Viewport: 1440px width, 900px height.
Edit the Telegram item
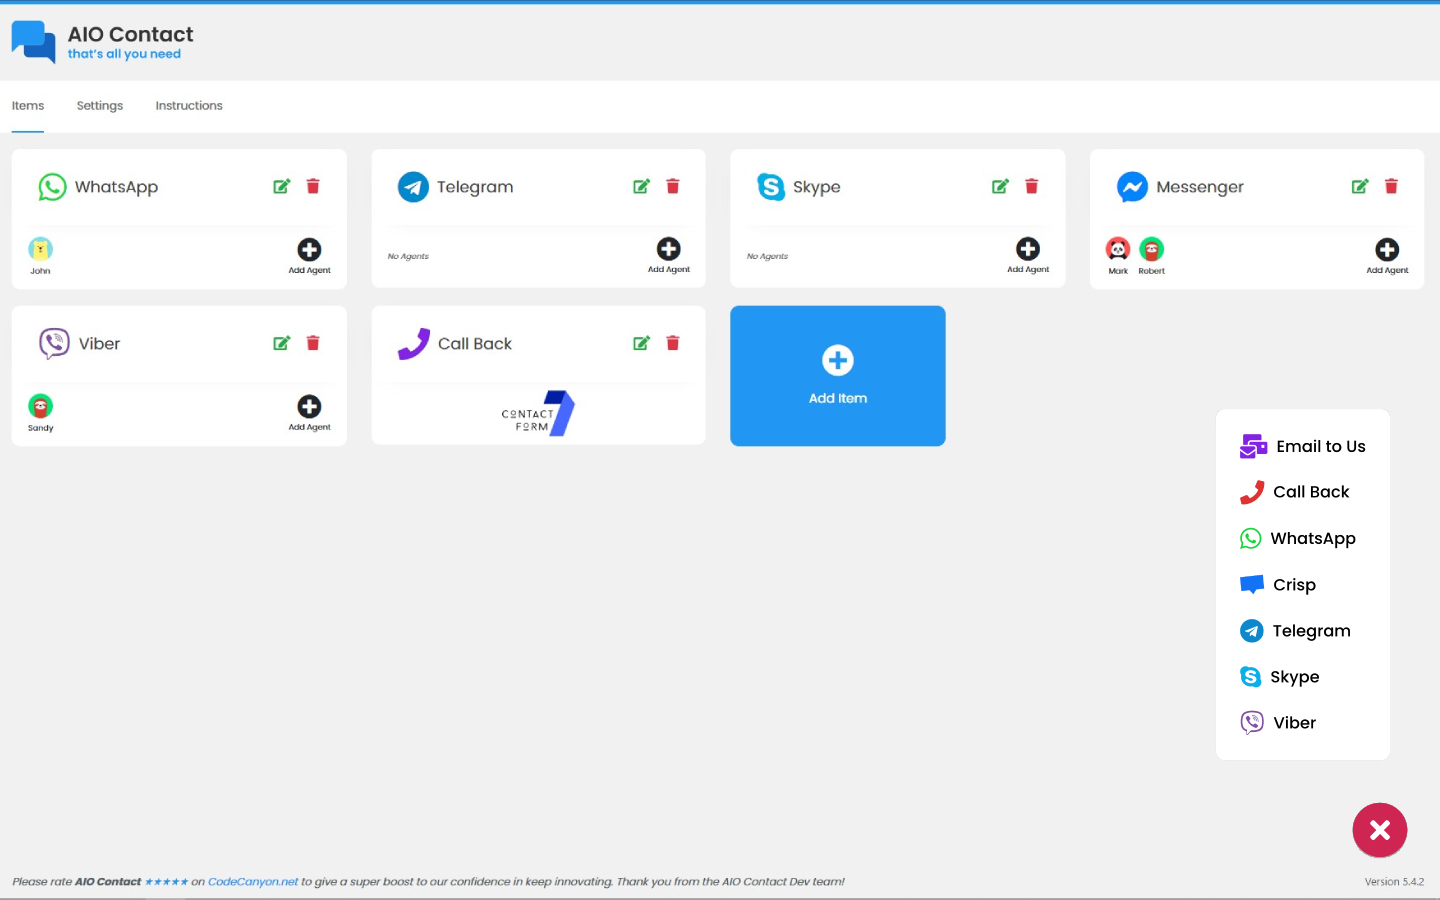pos(642,186)
